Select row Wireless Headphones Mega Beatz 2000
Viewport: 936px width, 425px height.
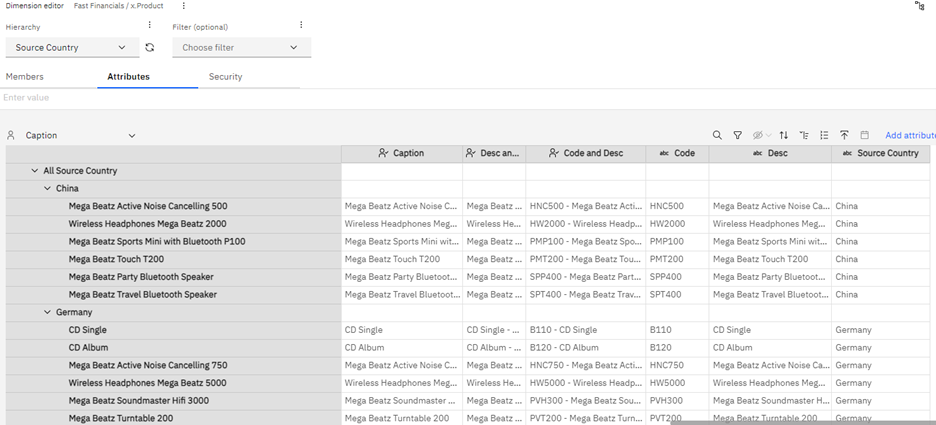tap(174, 224)
